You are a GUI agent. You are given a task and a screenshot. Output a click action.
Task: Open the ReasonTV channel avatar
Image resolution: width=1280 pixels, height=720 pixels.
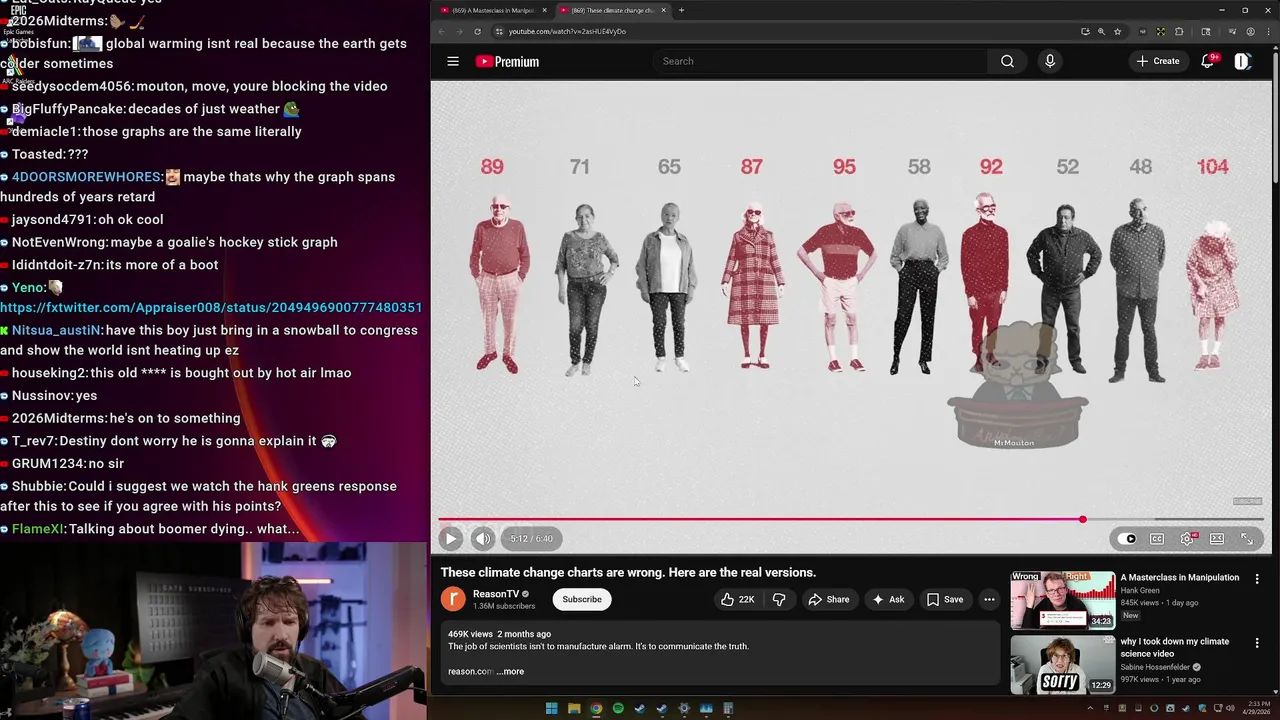[453, 599]
